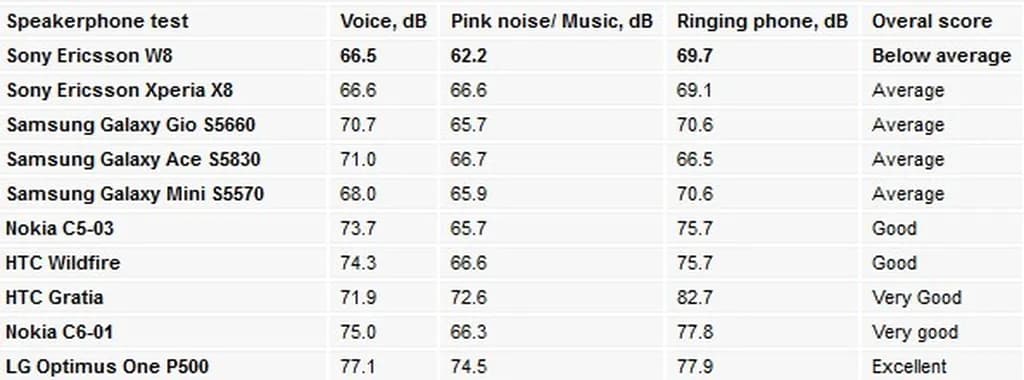Select the 77.1 voice value cell
This screenshot has width=1024, height=380.
point(358,366)
